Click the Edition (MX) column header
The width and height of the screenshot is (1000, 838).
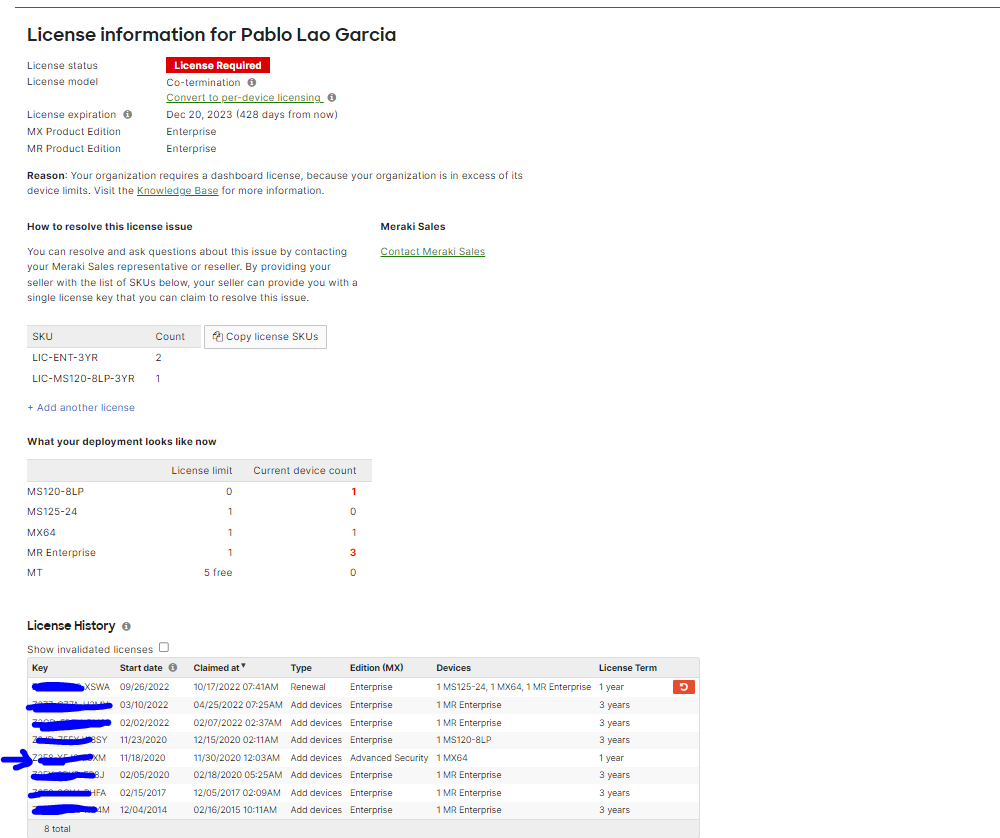(376, 668)
